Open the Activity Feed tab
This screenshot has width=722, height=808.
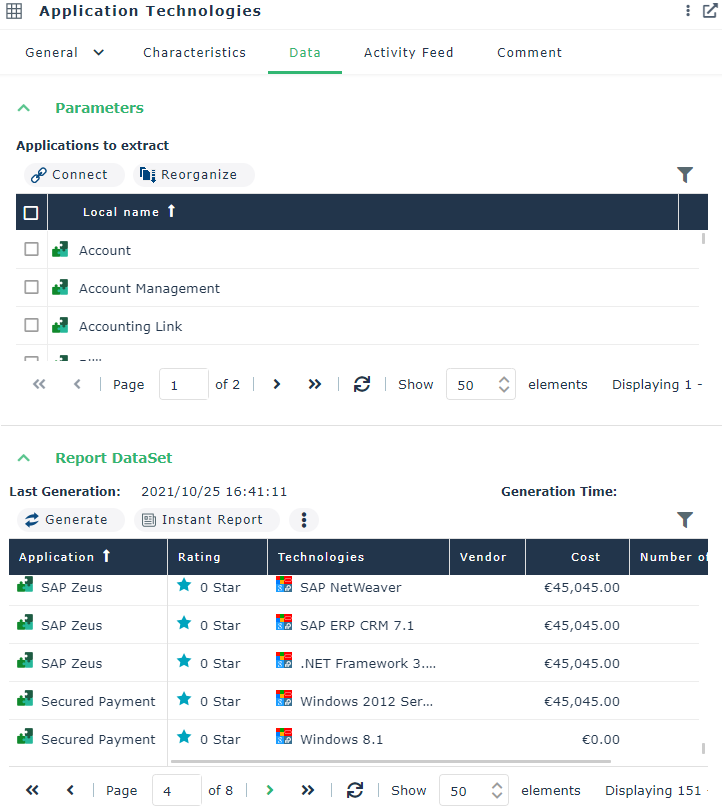click(408, 53)
